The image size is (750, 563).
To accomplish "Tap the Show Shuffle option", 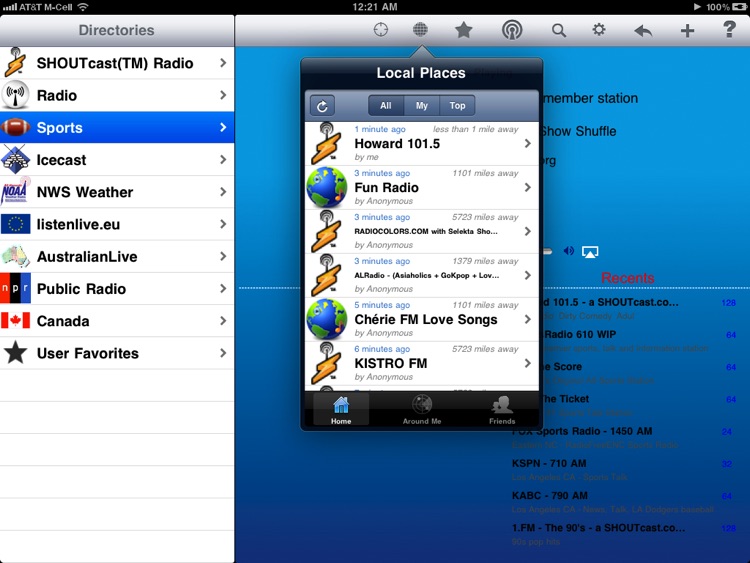I will point(578,131).
